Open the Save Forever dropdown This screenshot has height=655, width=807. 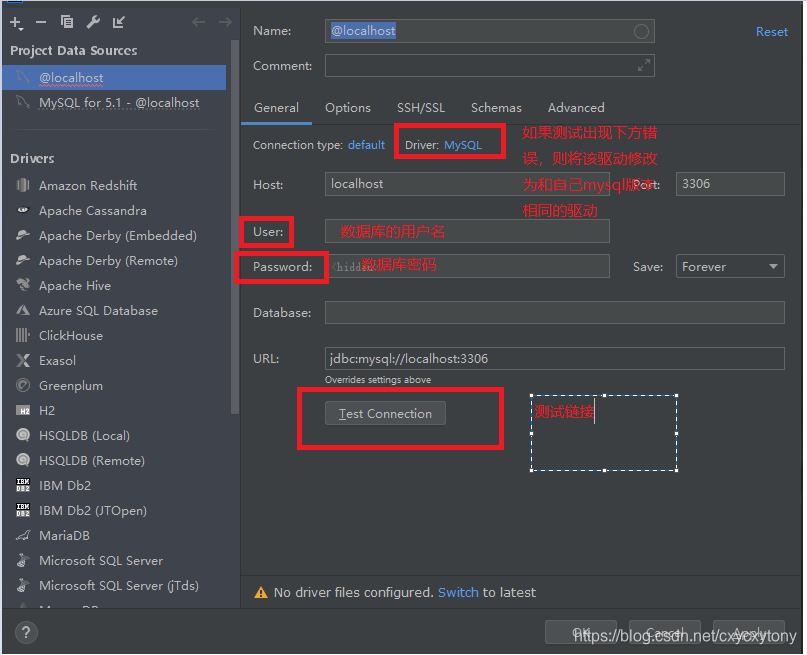click(x=730, y=267)
